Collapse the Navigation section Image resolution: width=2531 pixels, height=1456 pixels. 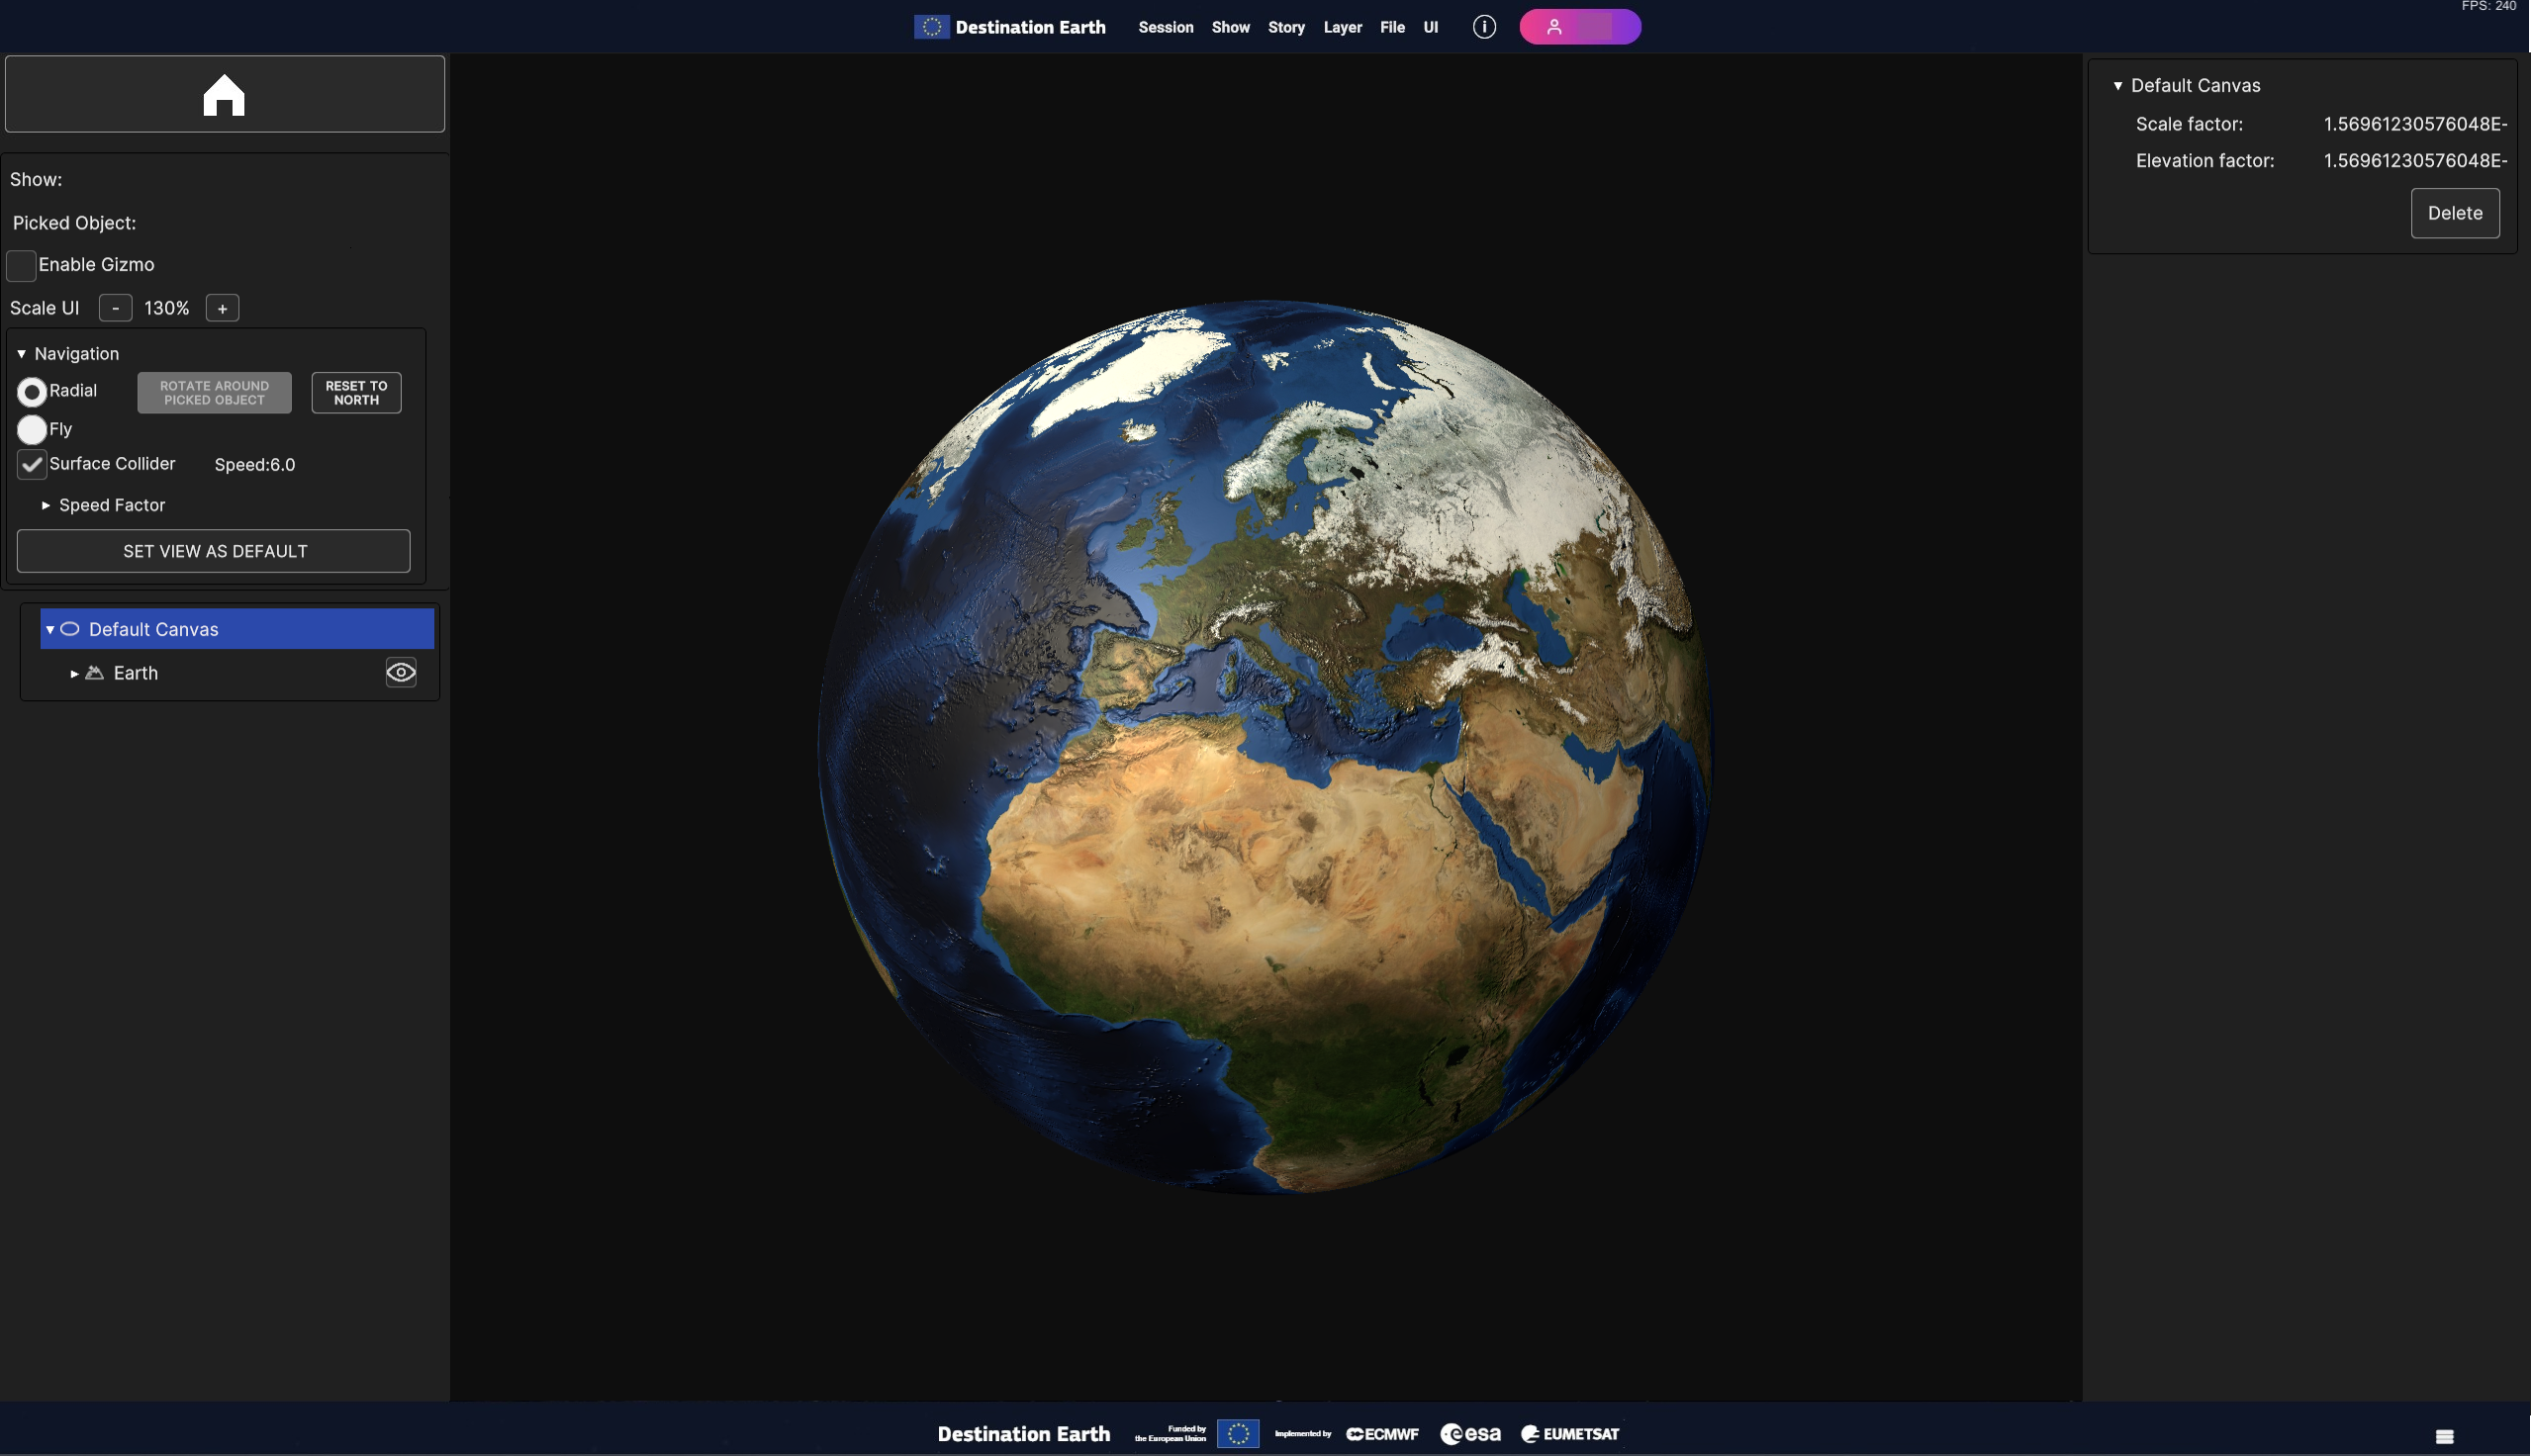(x=22, y=354)
